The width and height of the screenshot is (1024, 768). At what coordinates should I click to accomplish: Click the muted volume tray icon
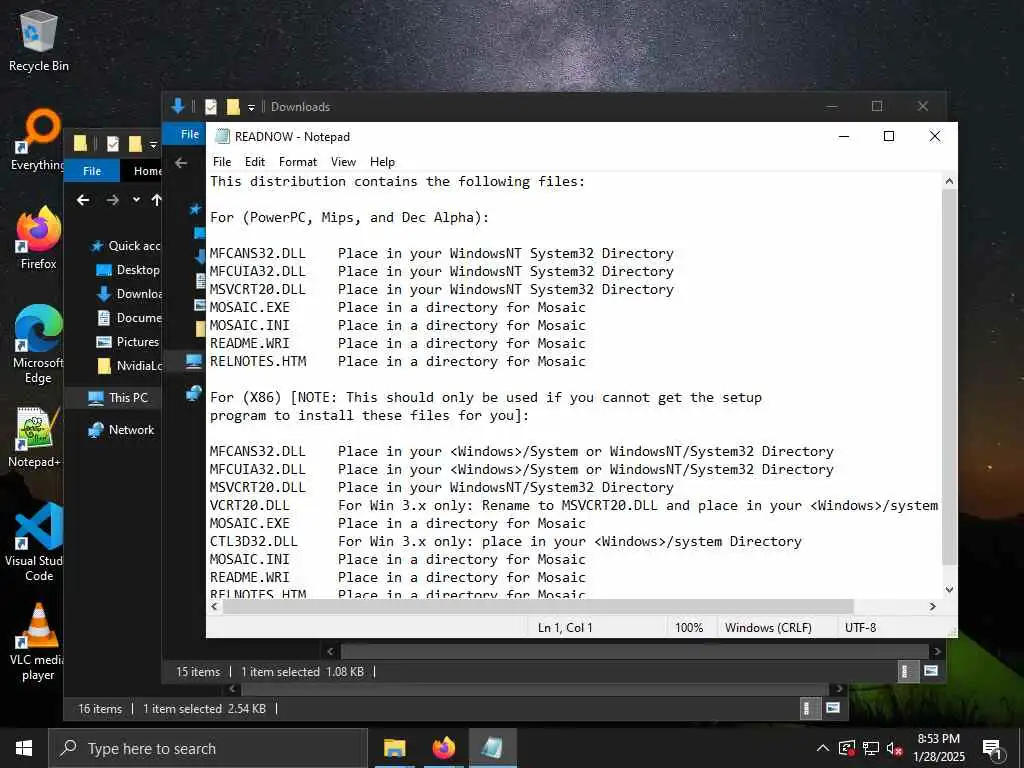pos(894,749)
